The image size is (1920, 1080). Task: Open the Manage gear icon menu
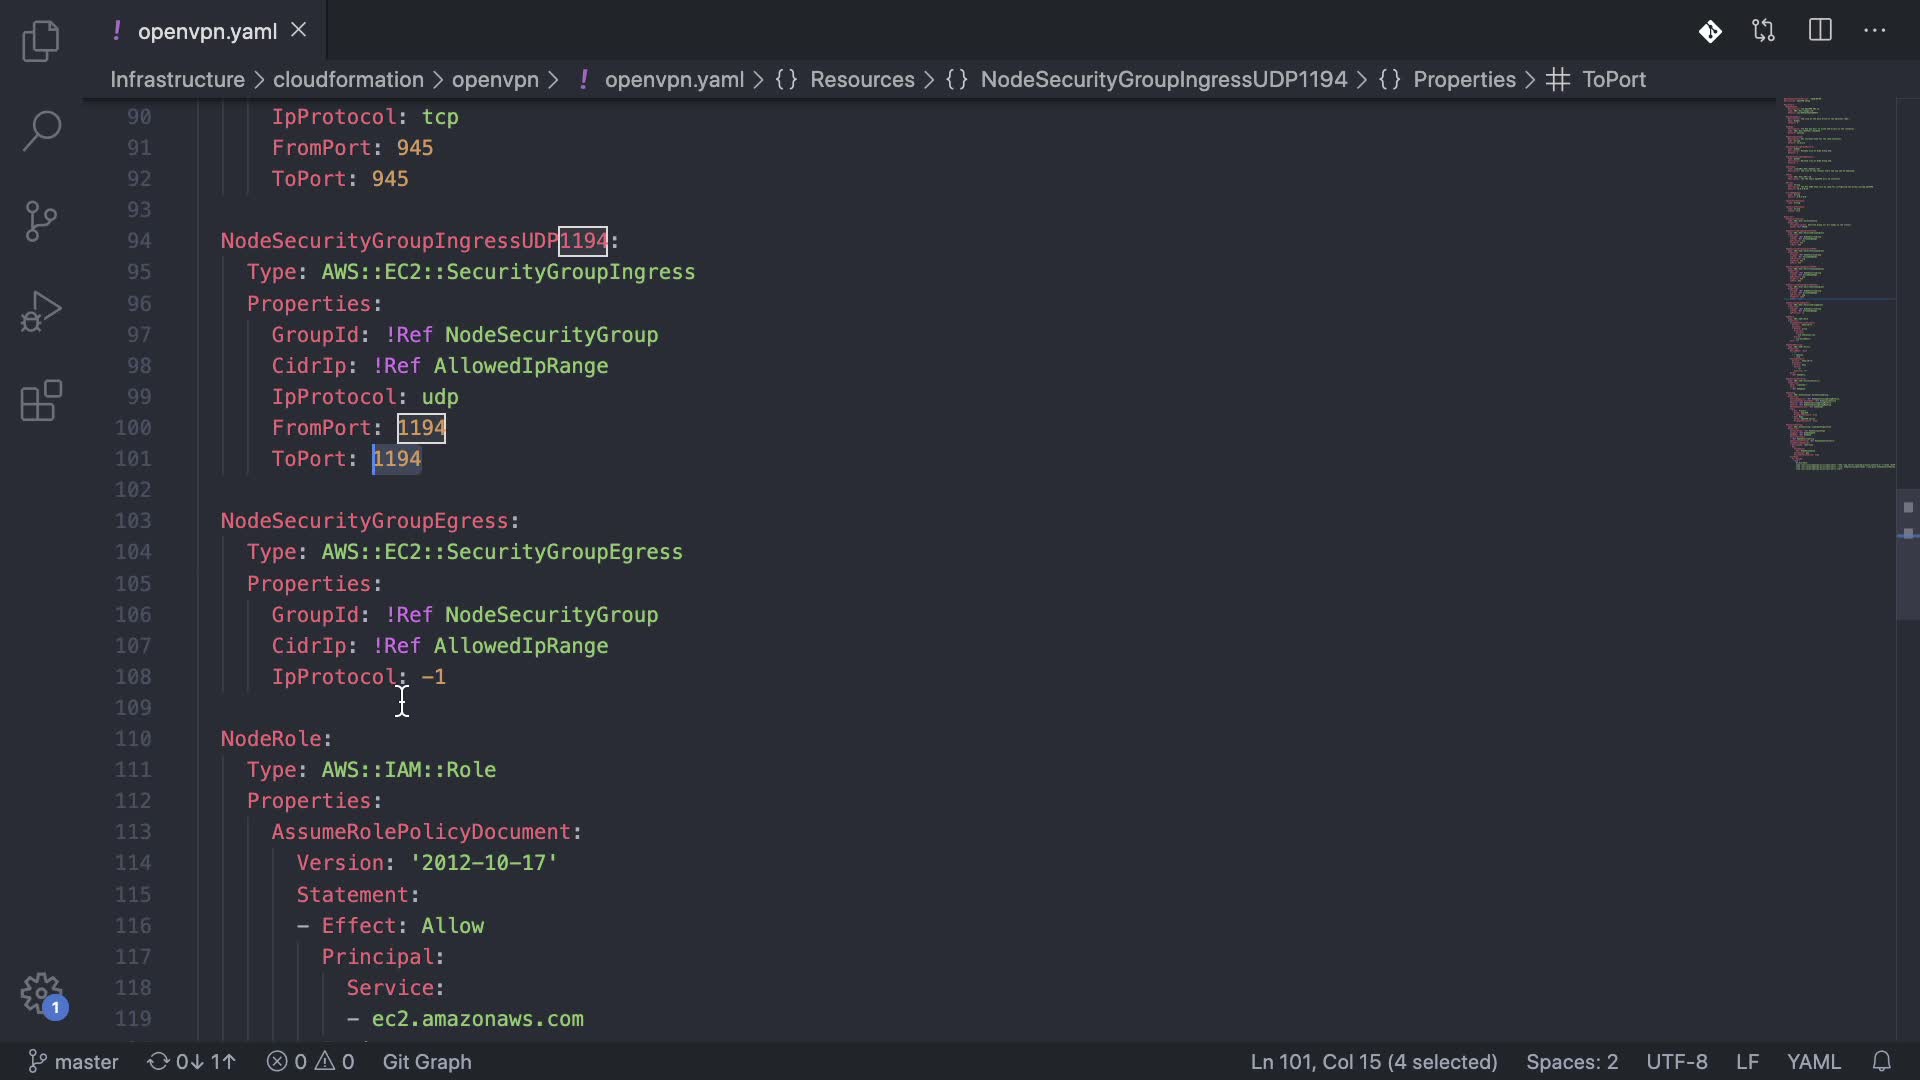(x=41, y=995)
